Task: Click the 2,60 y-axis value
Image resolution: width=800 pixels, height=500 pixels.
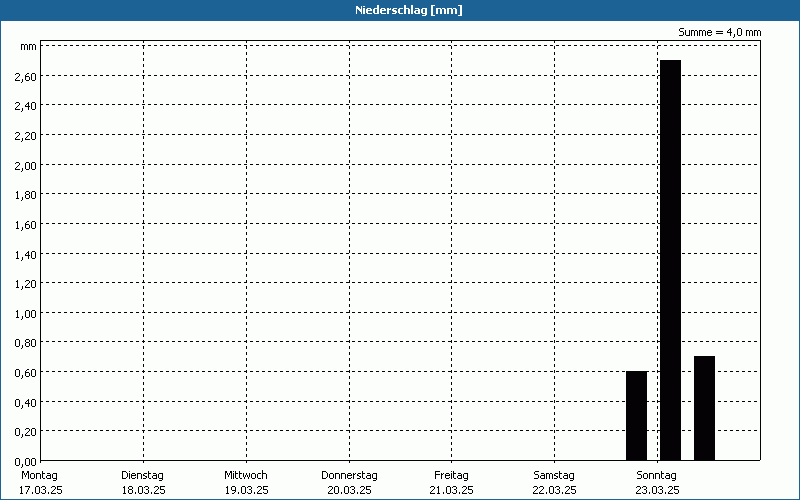Action: tap(26, 77)
